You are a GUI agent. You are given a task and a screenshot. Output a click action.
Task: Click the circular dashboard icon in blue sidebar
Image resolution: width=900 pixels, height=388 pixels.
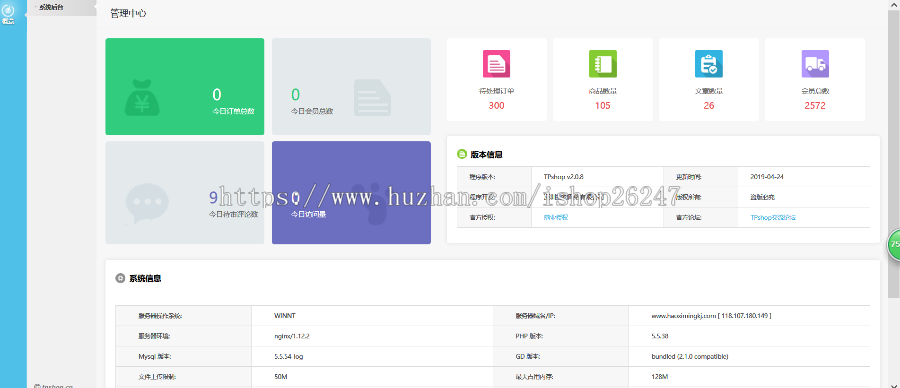tap(8, 10)
